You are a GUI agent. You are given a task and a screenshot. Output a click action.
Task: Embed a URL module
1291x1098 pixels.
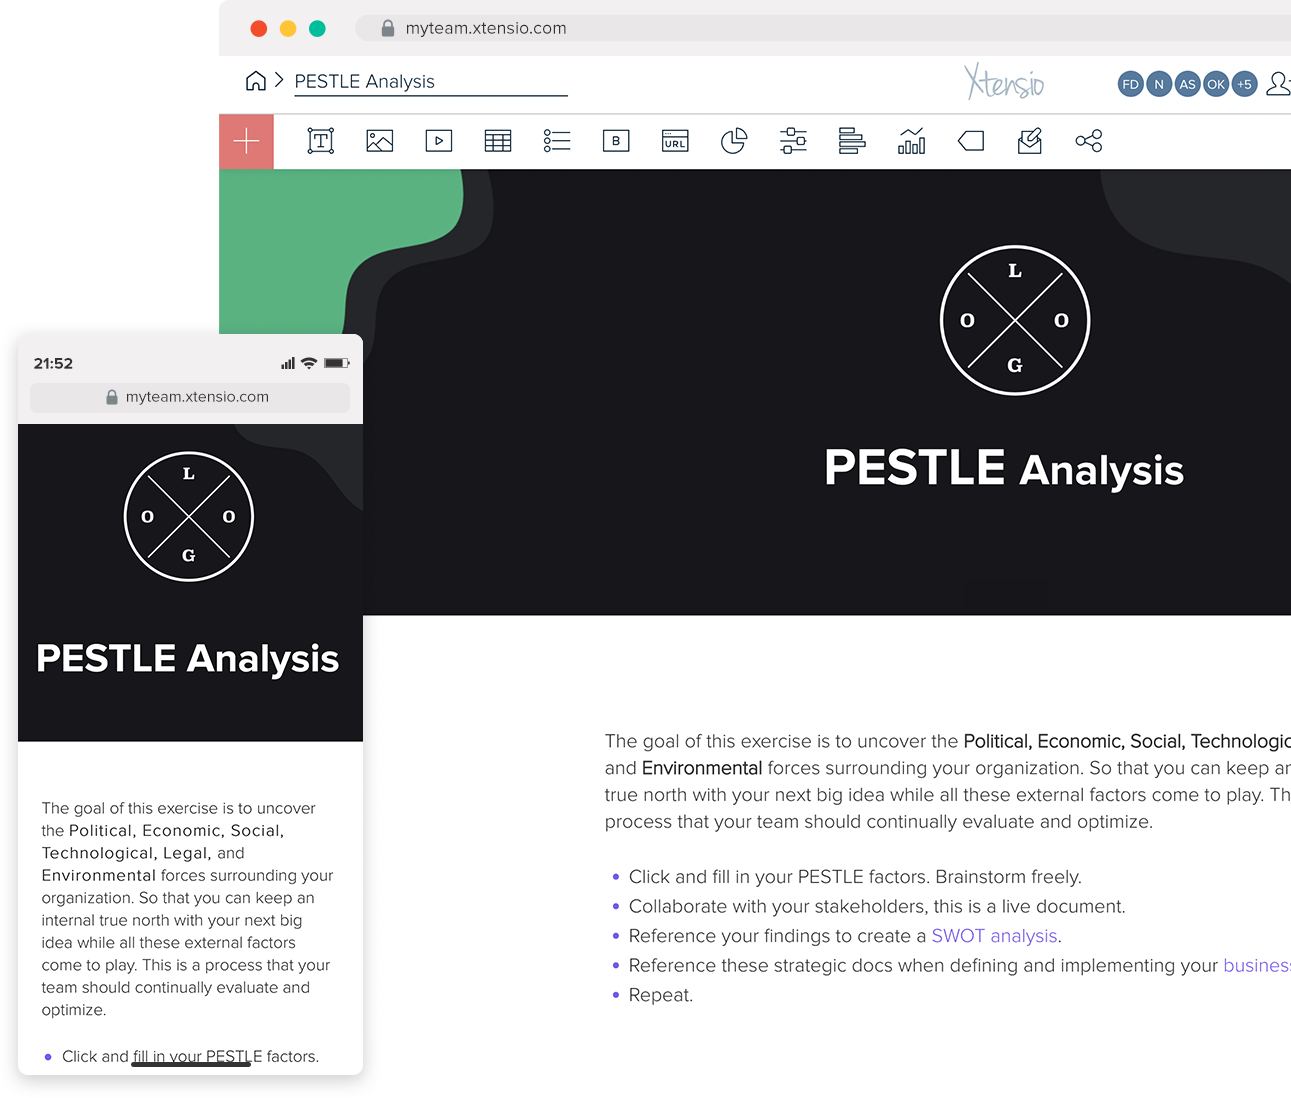[675, 141]
